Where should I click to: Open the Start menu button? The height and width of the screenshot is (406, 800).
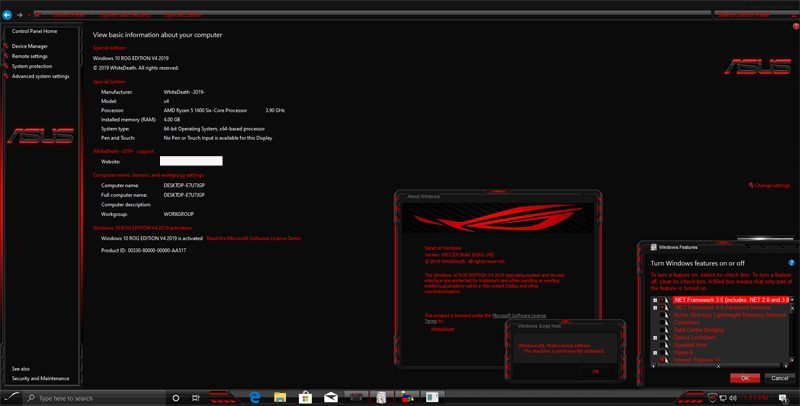click(11, 397)
